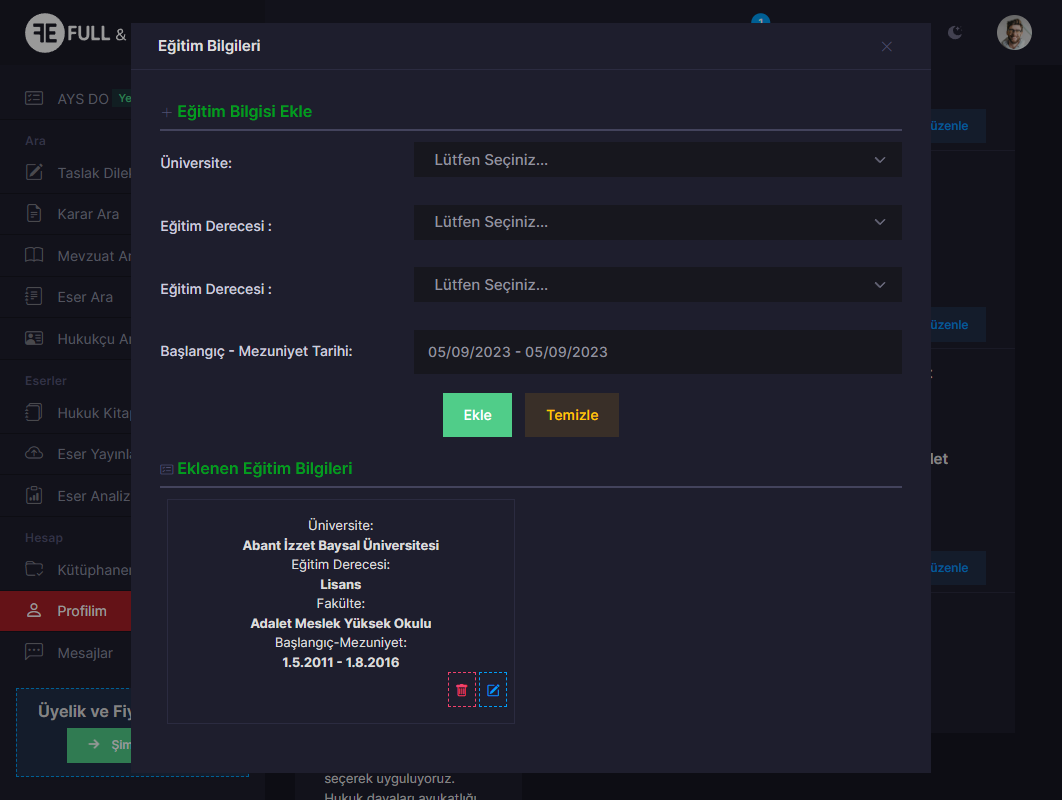The image size is (1062, 800).
Task: Click the notification badge in header
Action: [760, 21]
